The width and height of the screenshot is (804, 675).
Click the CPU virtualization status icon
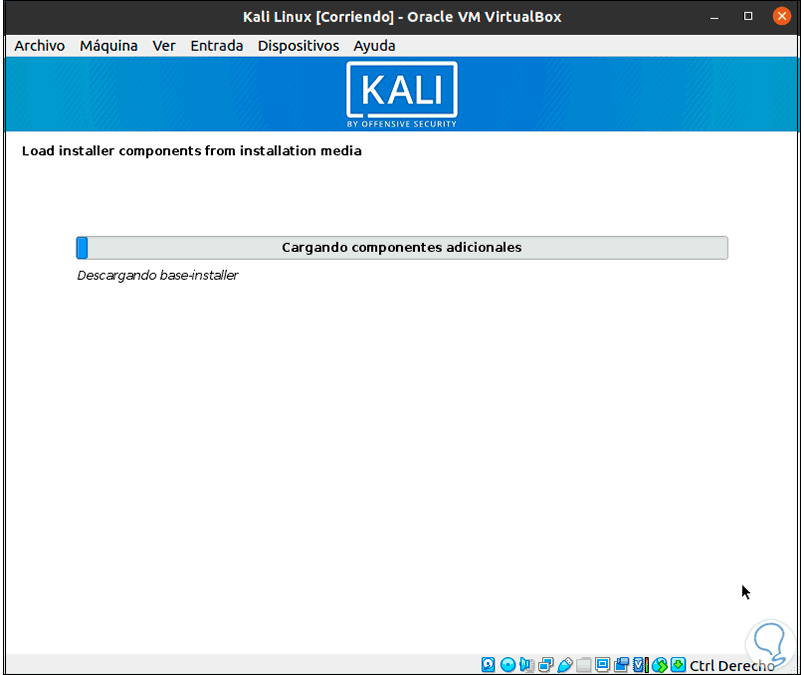(640, 665)
